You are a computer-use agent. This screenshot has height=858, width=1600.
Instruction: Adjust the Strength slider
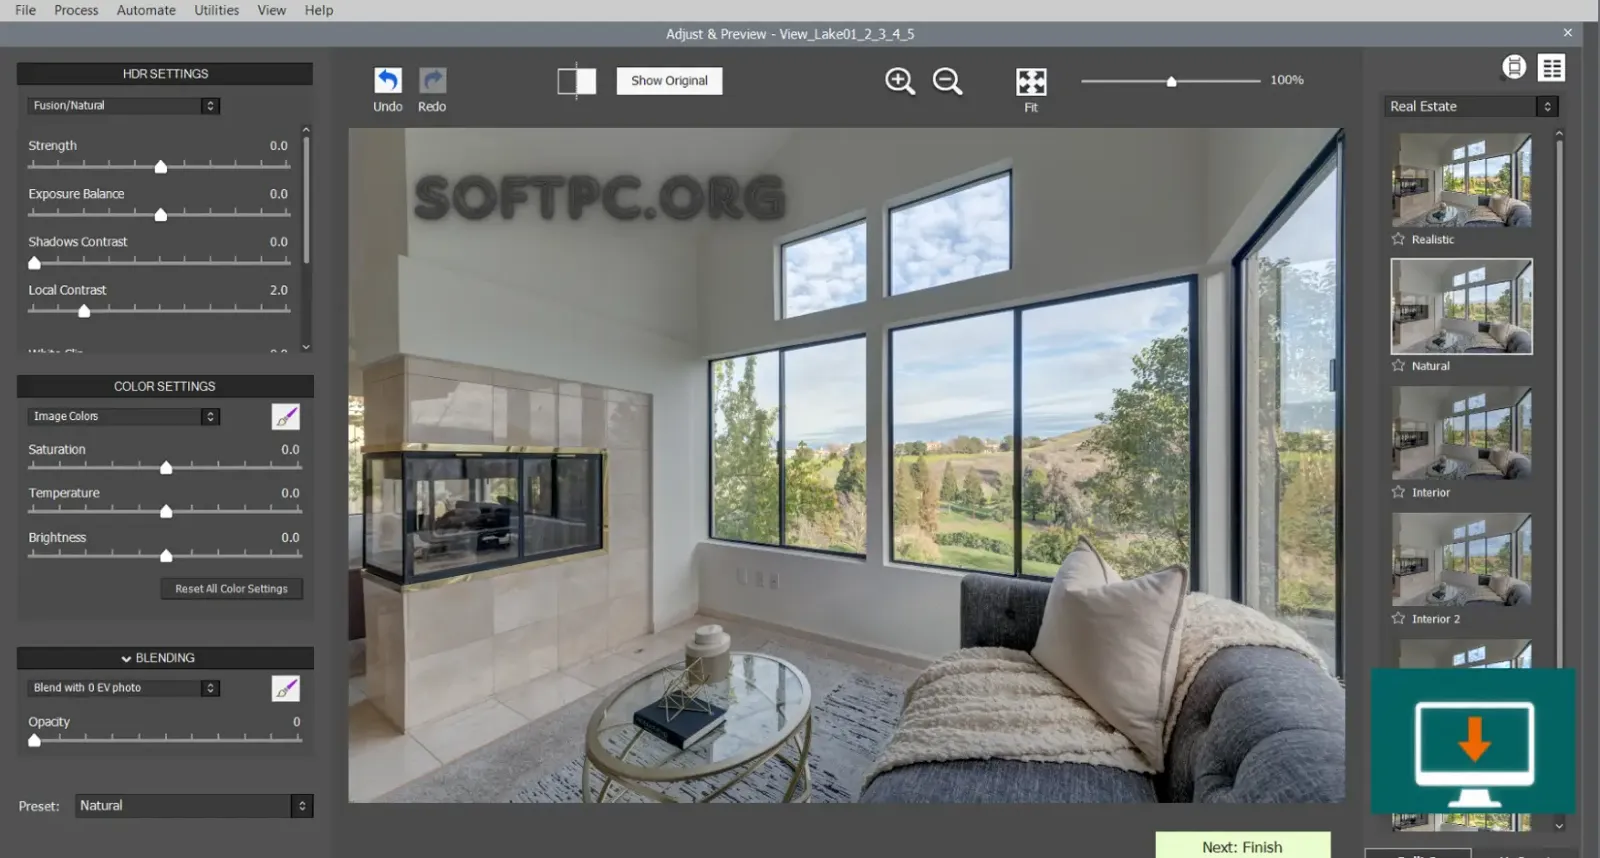click(x=160, y=166)
